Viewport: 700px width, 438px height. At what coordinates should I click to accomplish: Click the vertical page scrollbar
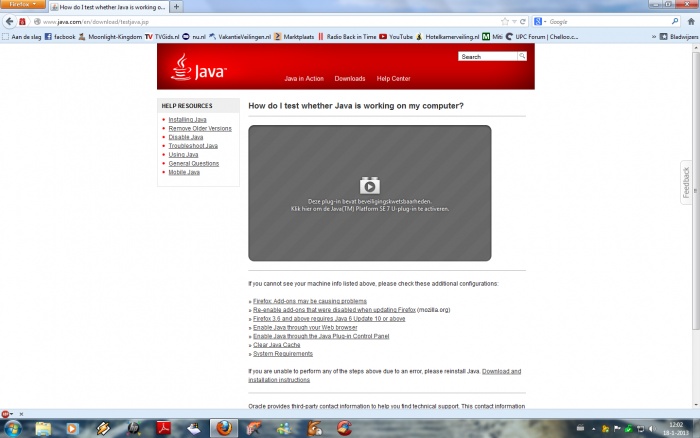(696, 192)
